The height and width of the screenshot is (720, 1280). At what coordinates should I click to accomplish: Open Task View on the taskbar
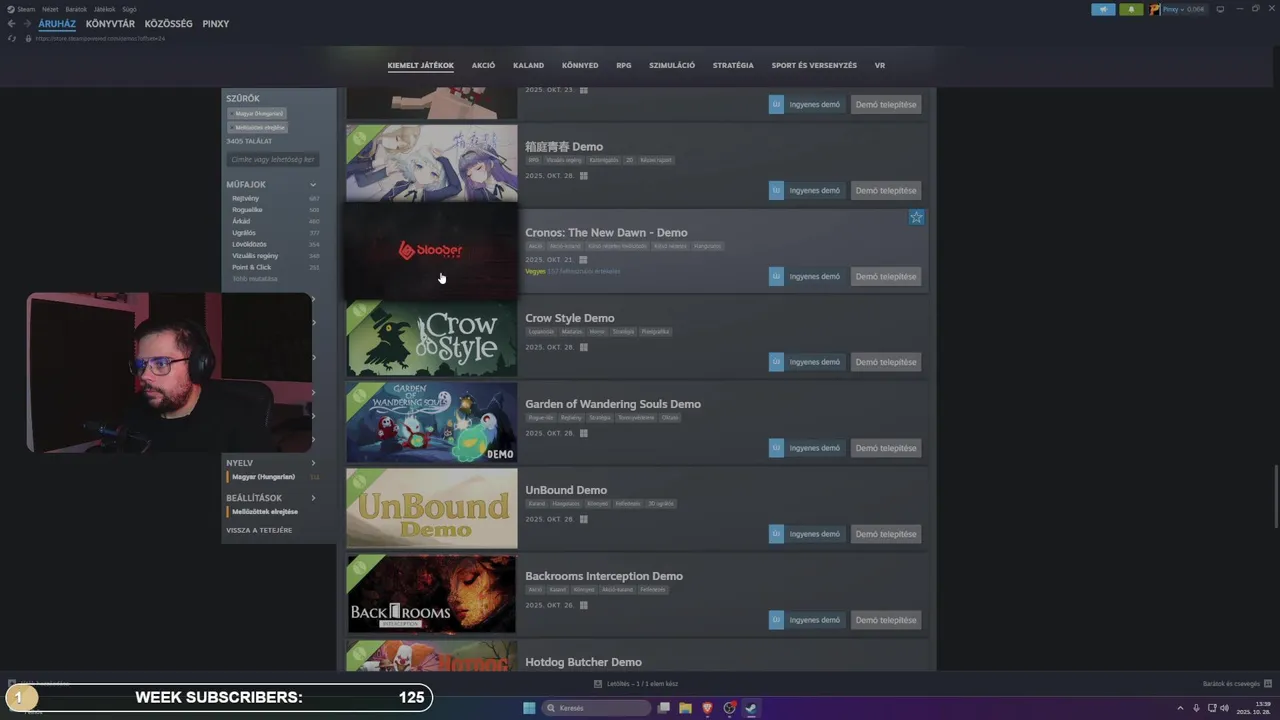pos(663,708)
